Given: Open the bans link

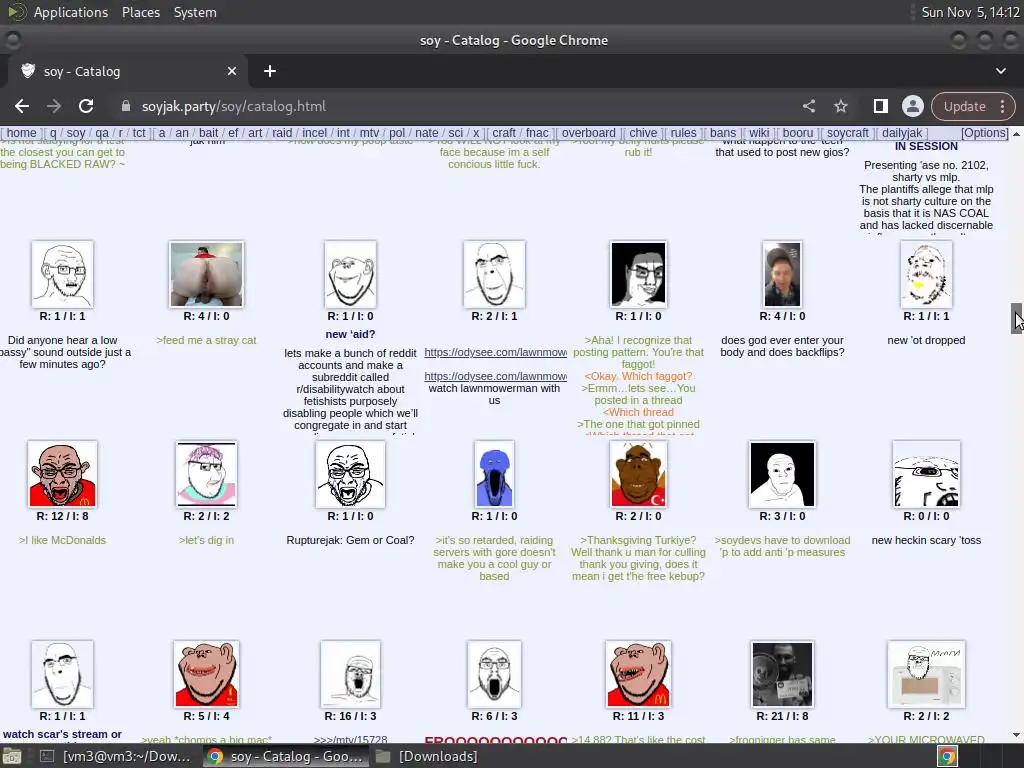Looking at the screenshot, I should pos(722,133).
